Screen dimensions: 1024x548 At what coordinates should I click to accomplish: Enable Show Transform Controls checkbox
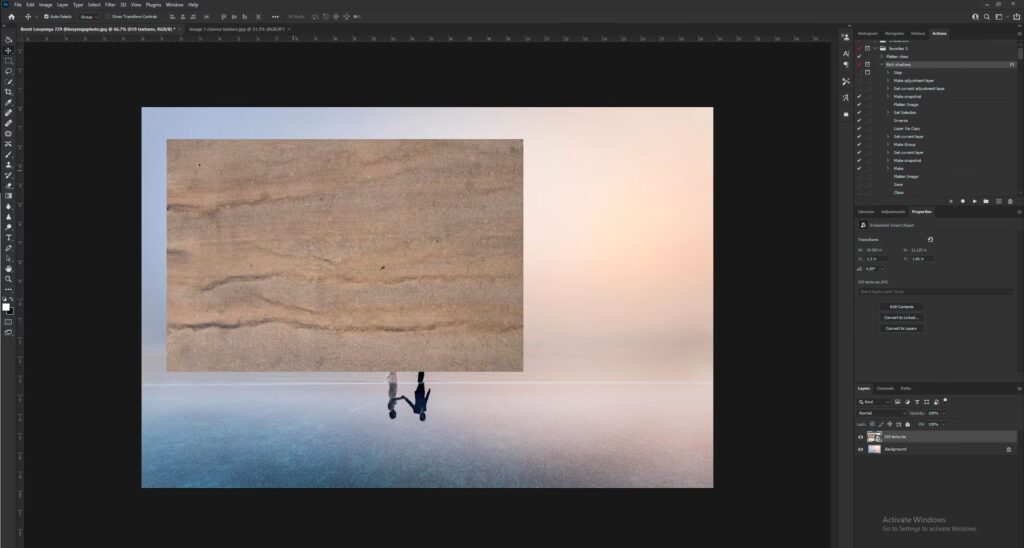tap(107, 17)
